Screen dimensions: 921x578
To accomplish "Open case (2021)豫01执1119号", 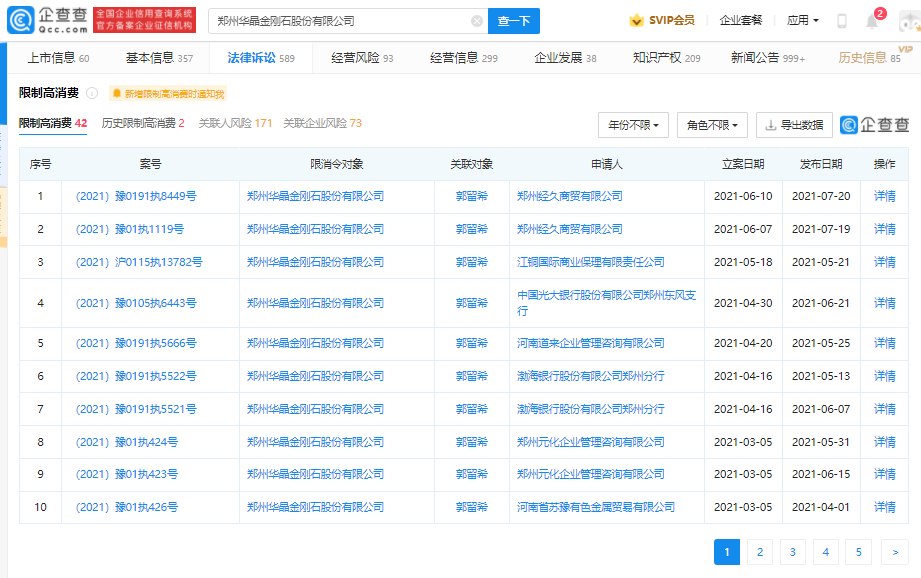I will [129, 229].
